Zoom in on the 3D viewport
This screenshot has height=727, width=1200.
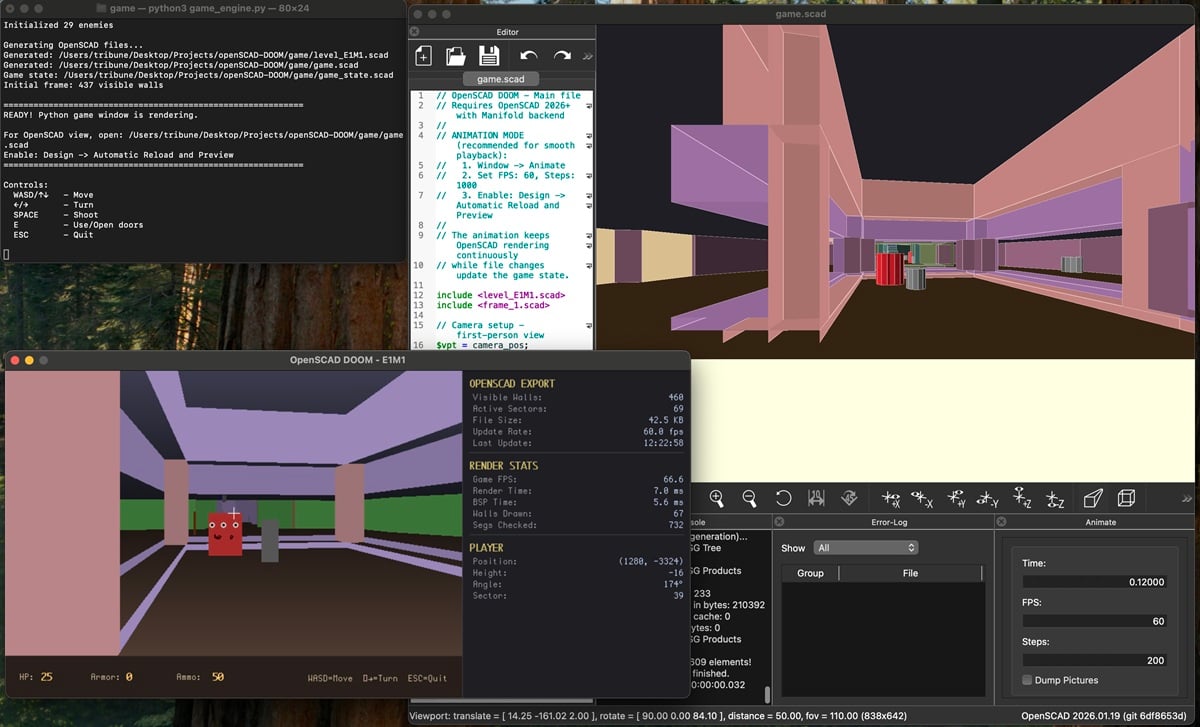coord(717,498)
